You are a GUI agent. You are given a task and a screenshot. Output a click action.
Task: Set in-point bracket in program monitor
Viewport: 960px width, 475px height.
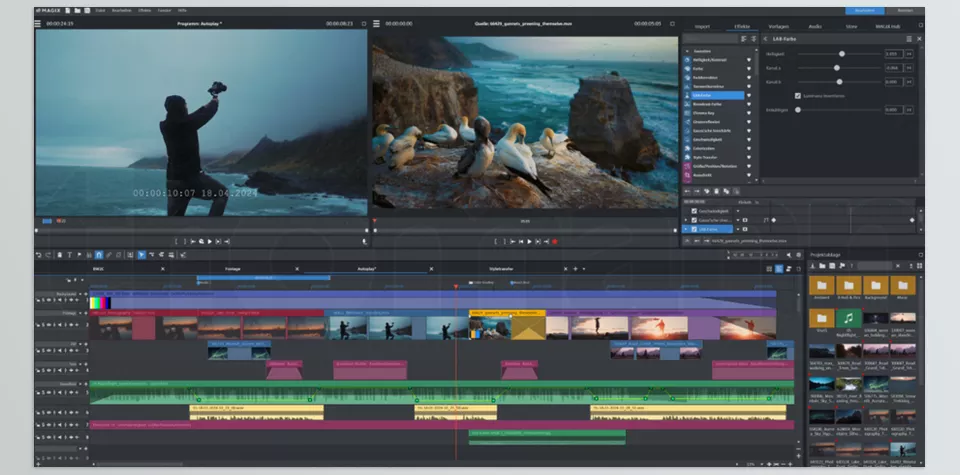click(x=176, y=242)
